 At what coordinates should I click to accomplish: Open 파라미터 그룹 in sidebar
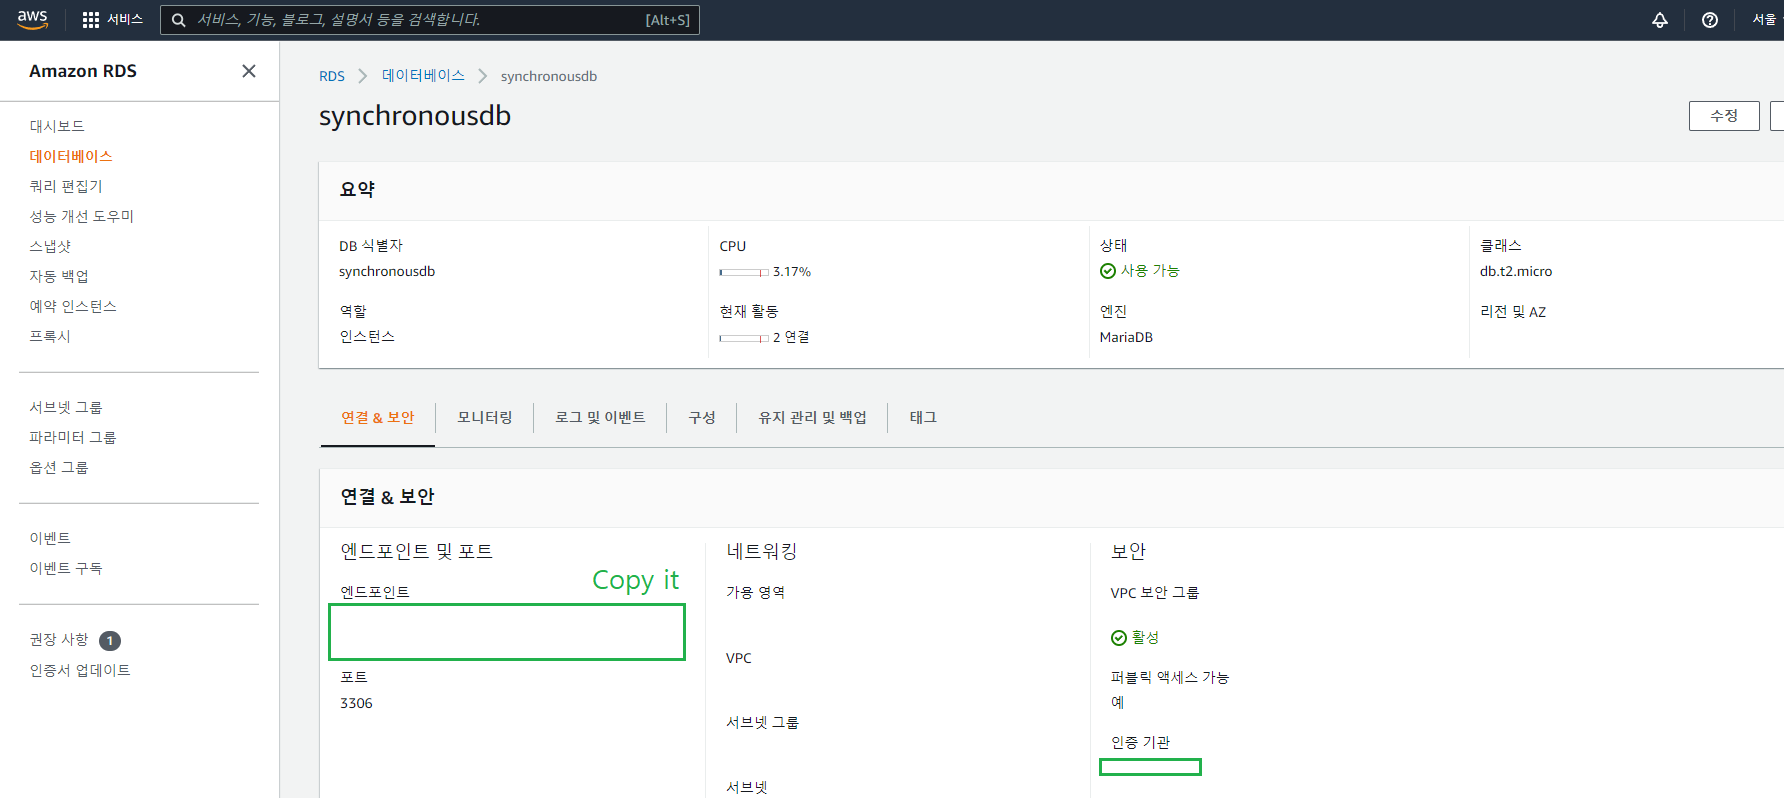tap(73, 437)
